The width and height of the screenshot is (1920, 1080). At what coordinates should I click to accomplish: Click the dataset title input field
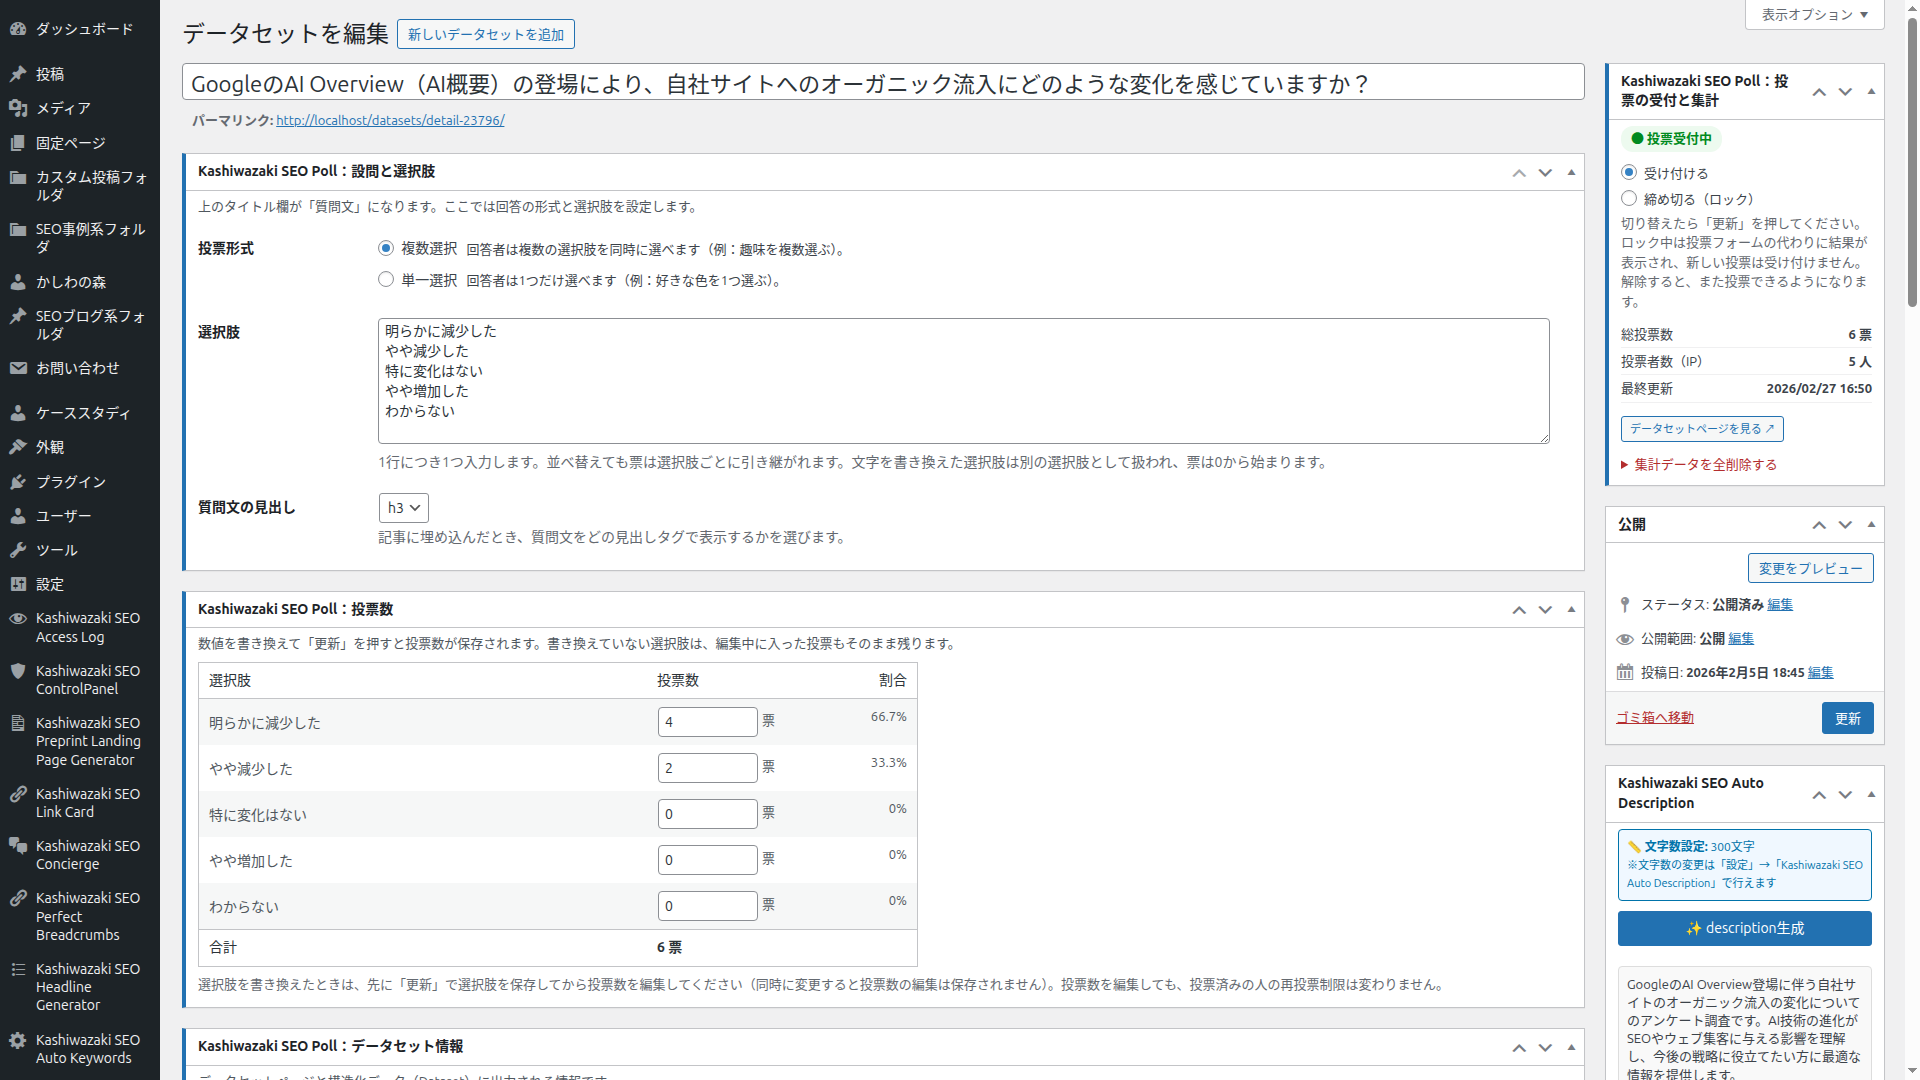(x=883, y=83)
